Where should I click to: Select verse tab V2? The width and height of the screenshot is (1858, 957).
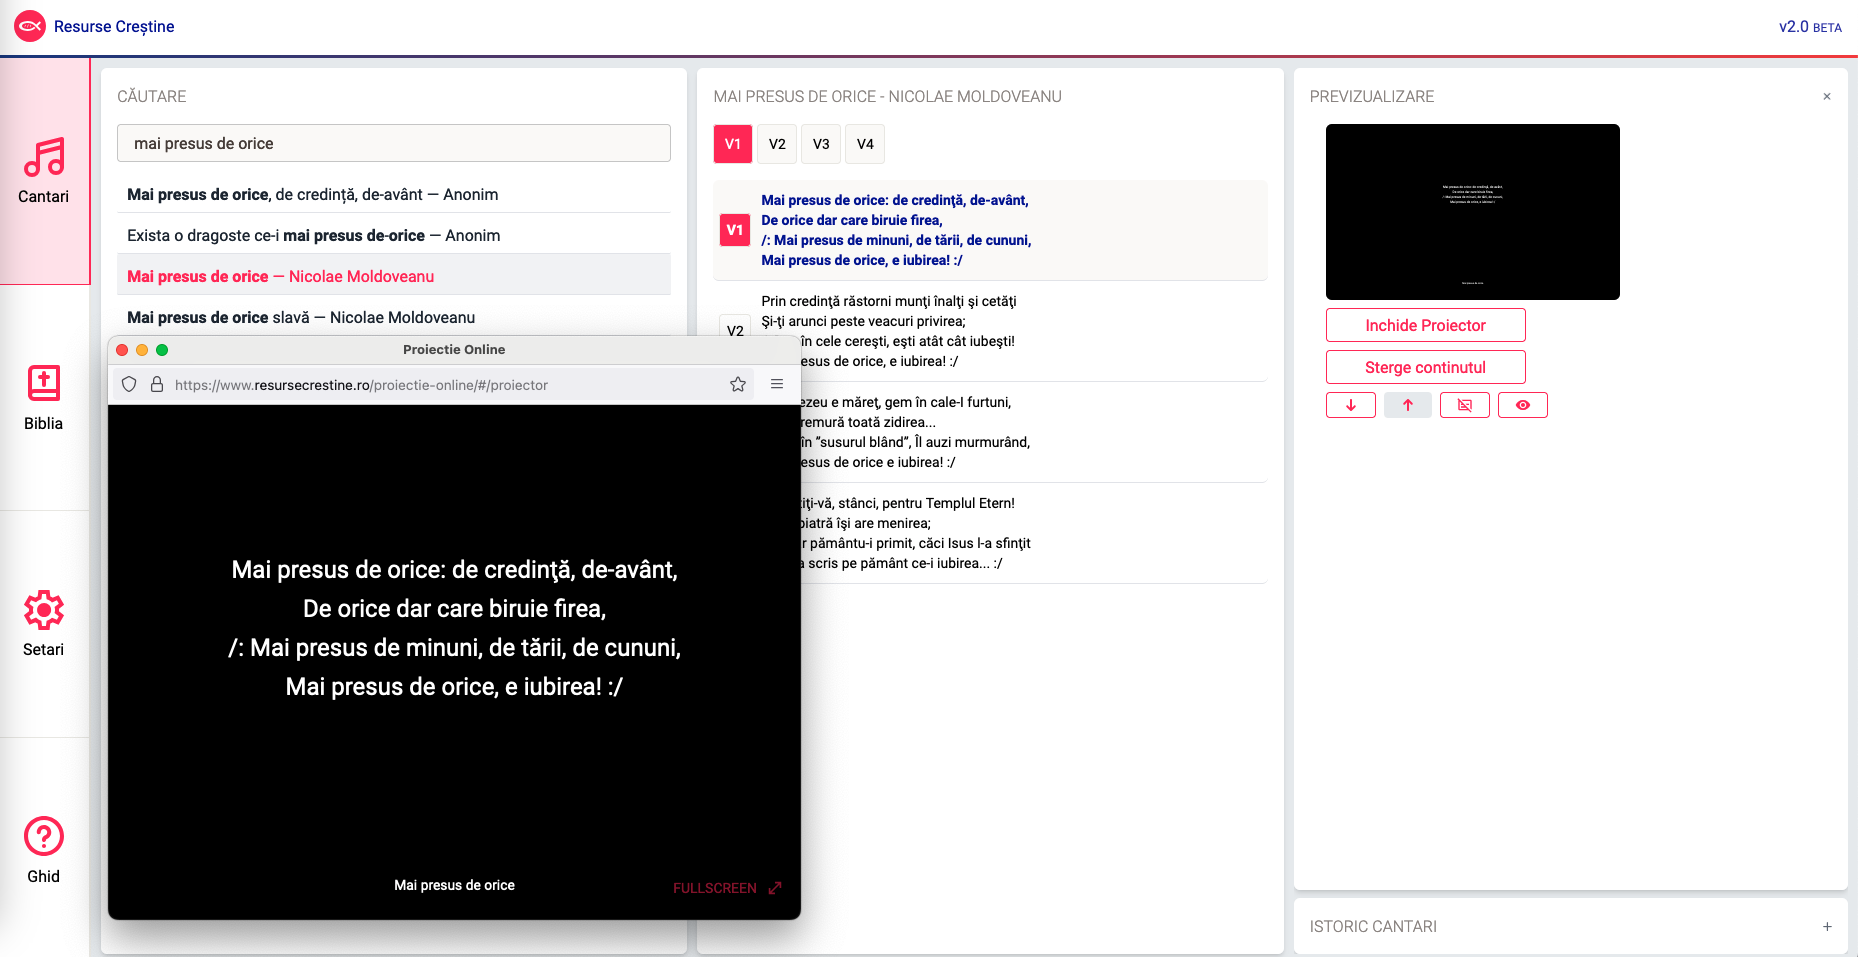[x=777, y=144]
